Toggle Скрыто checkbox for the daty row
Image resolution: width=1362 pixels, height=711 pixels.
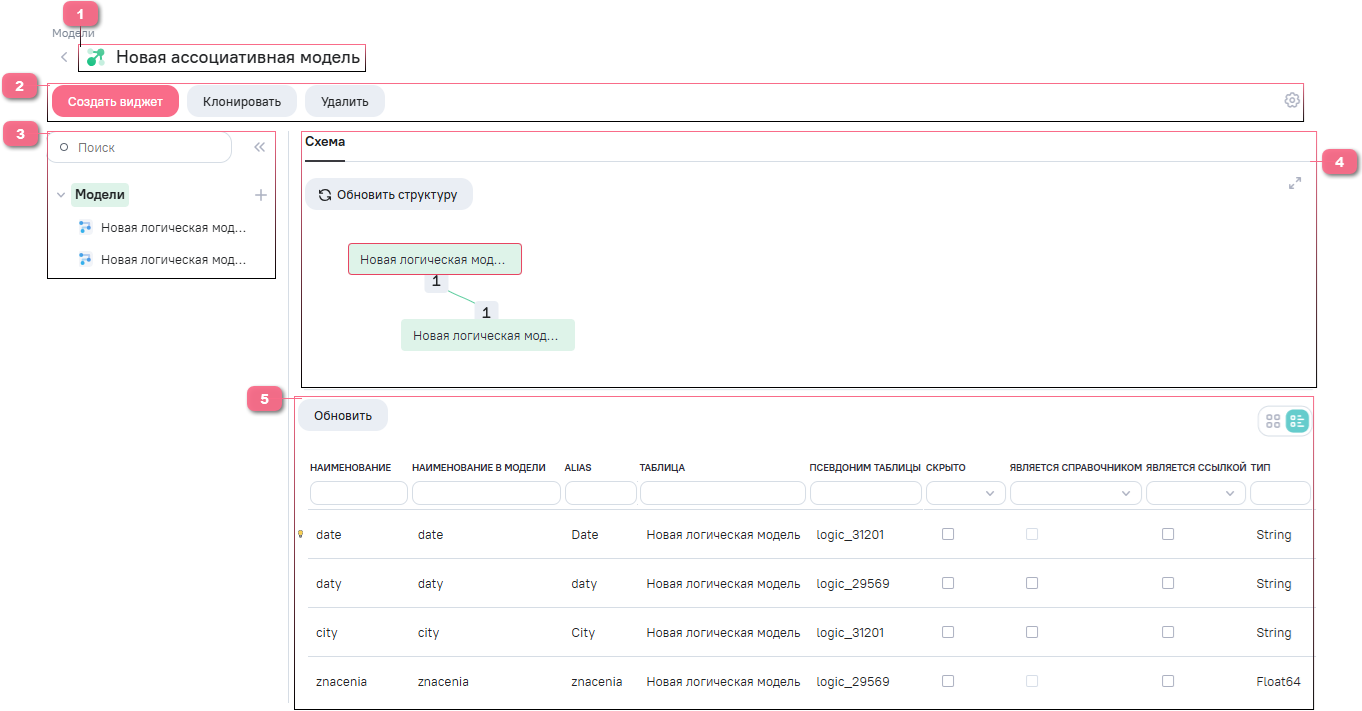click(x=948, y=583)
